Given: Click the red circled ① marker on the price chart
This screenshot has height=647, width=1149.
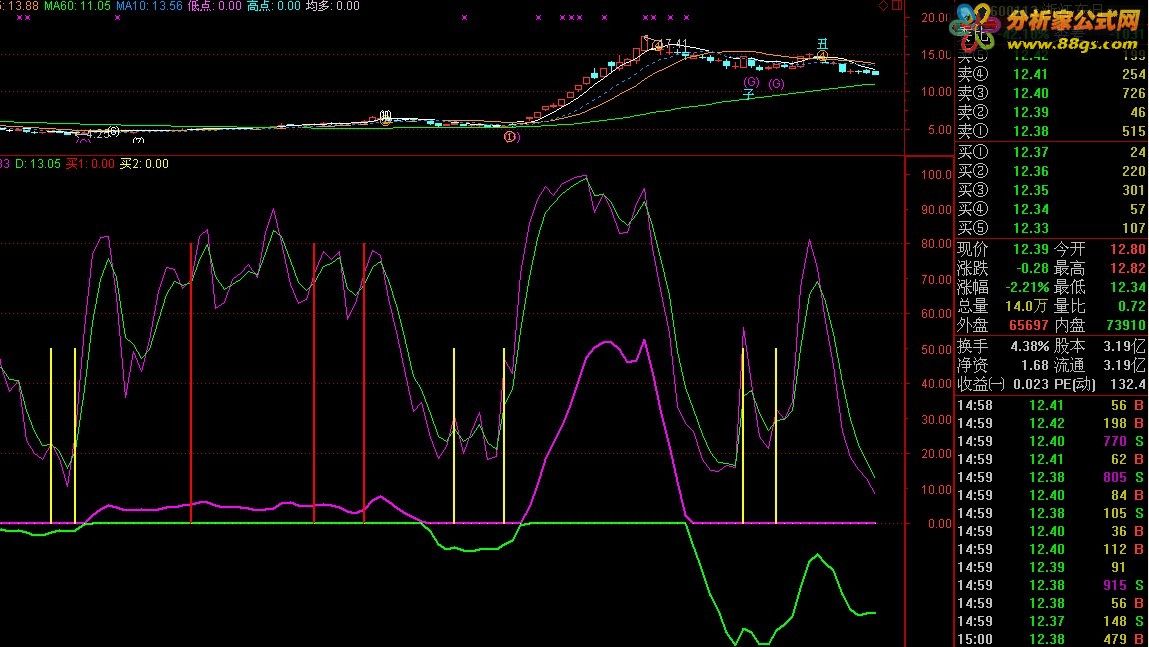Looking at the screenshot, I should [511, 137].
